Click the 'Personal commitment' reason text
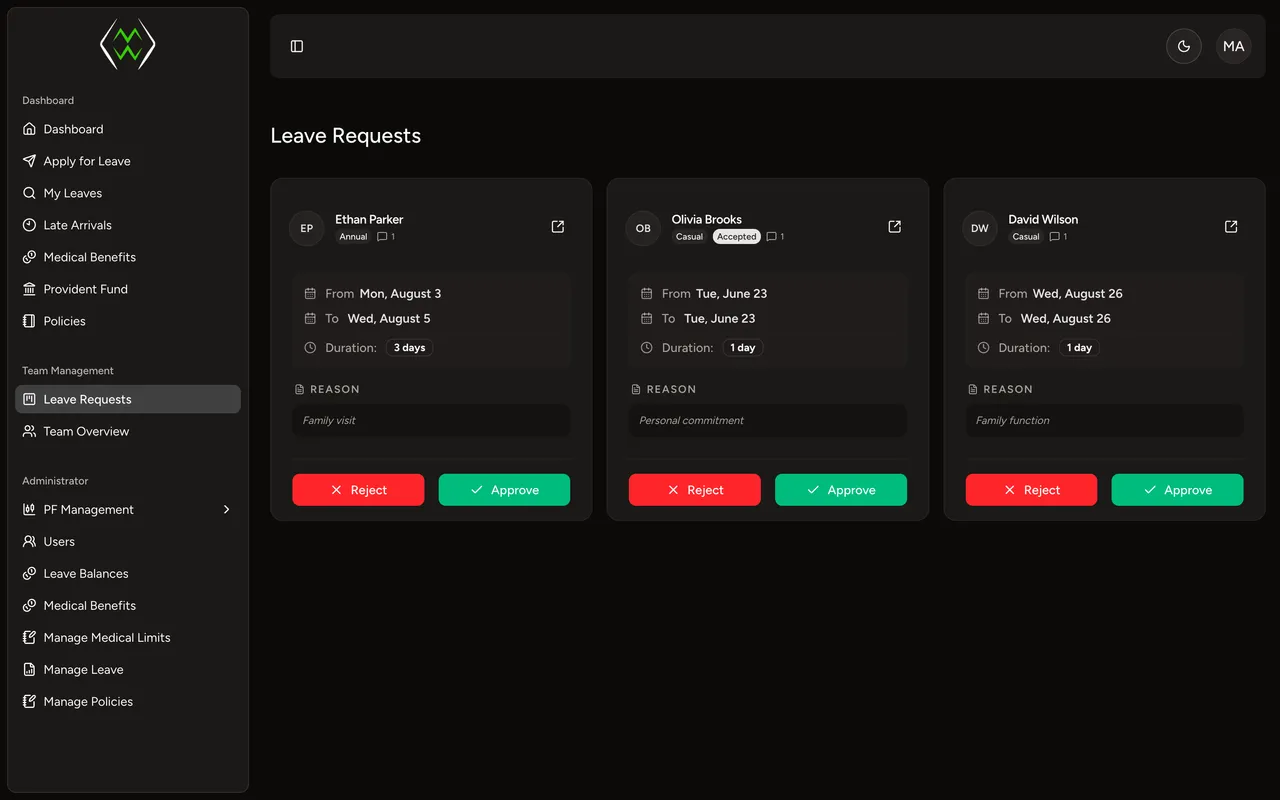Image resolution: width=1280 pixels, height=800 pixels. click(692, 420)
